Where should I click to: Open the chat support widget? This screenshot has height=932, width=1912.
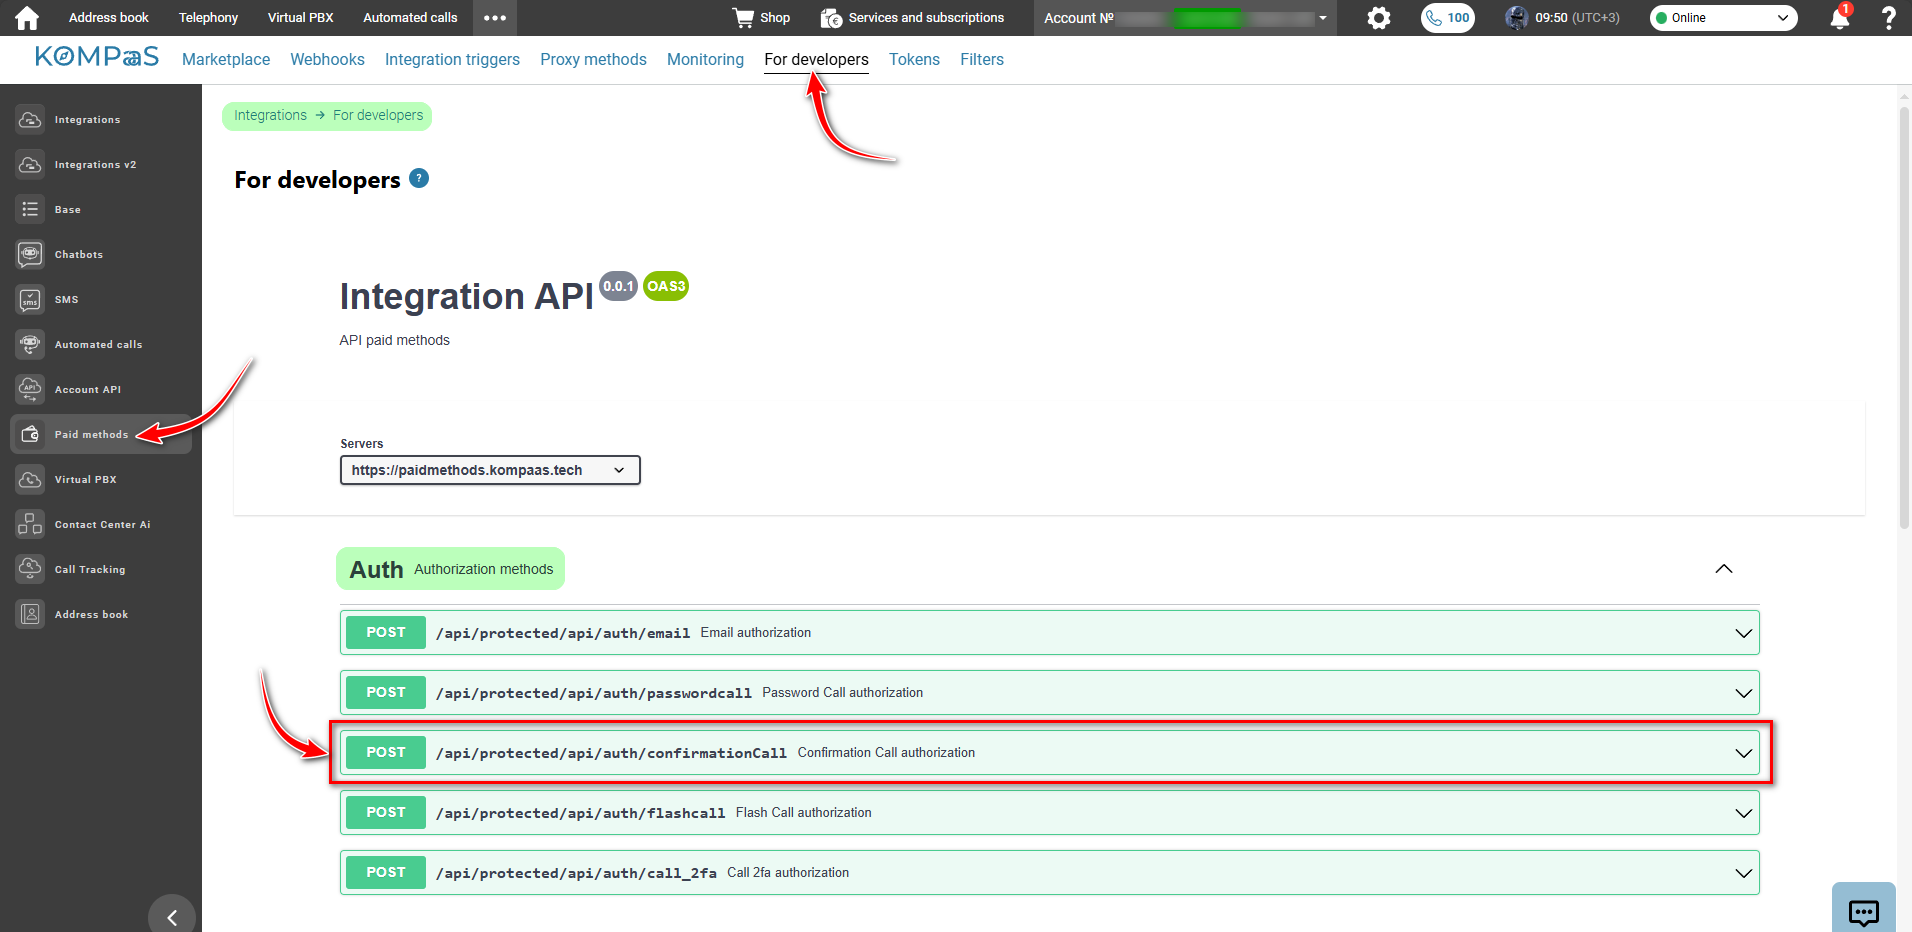[x=1864, y=909]
